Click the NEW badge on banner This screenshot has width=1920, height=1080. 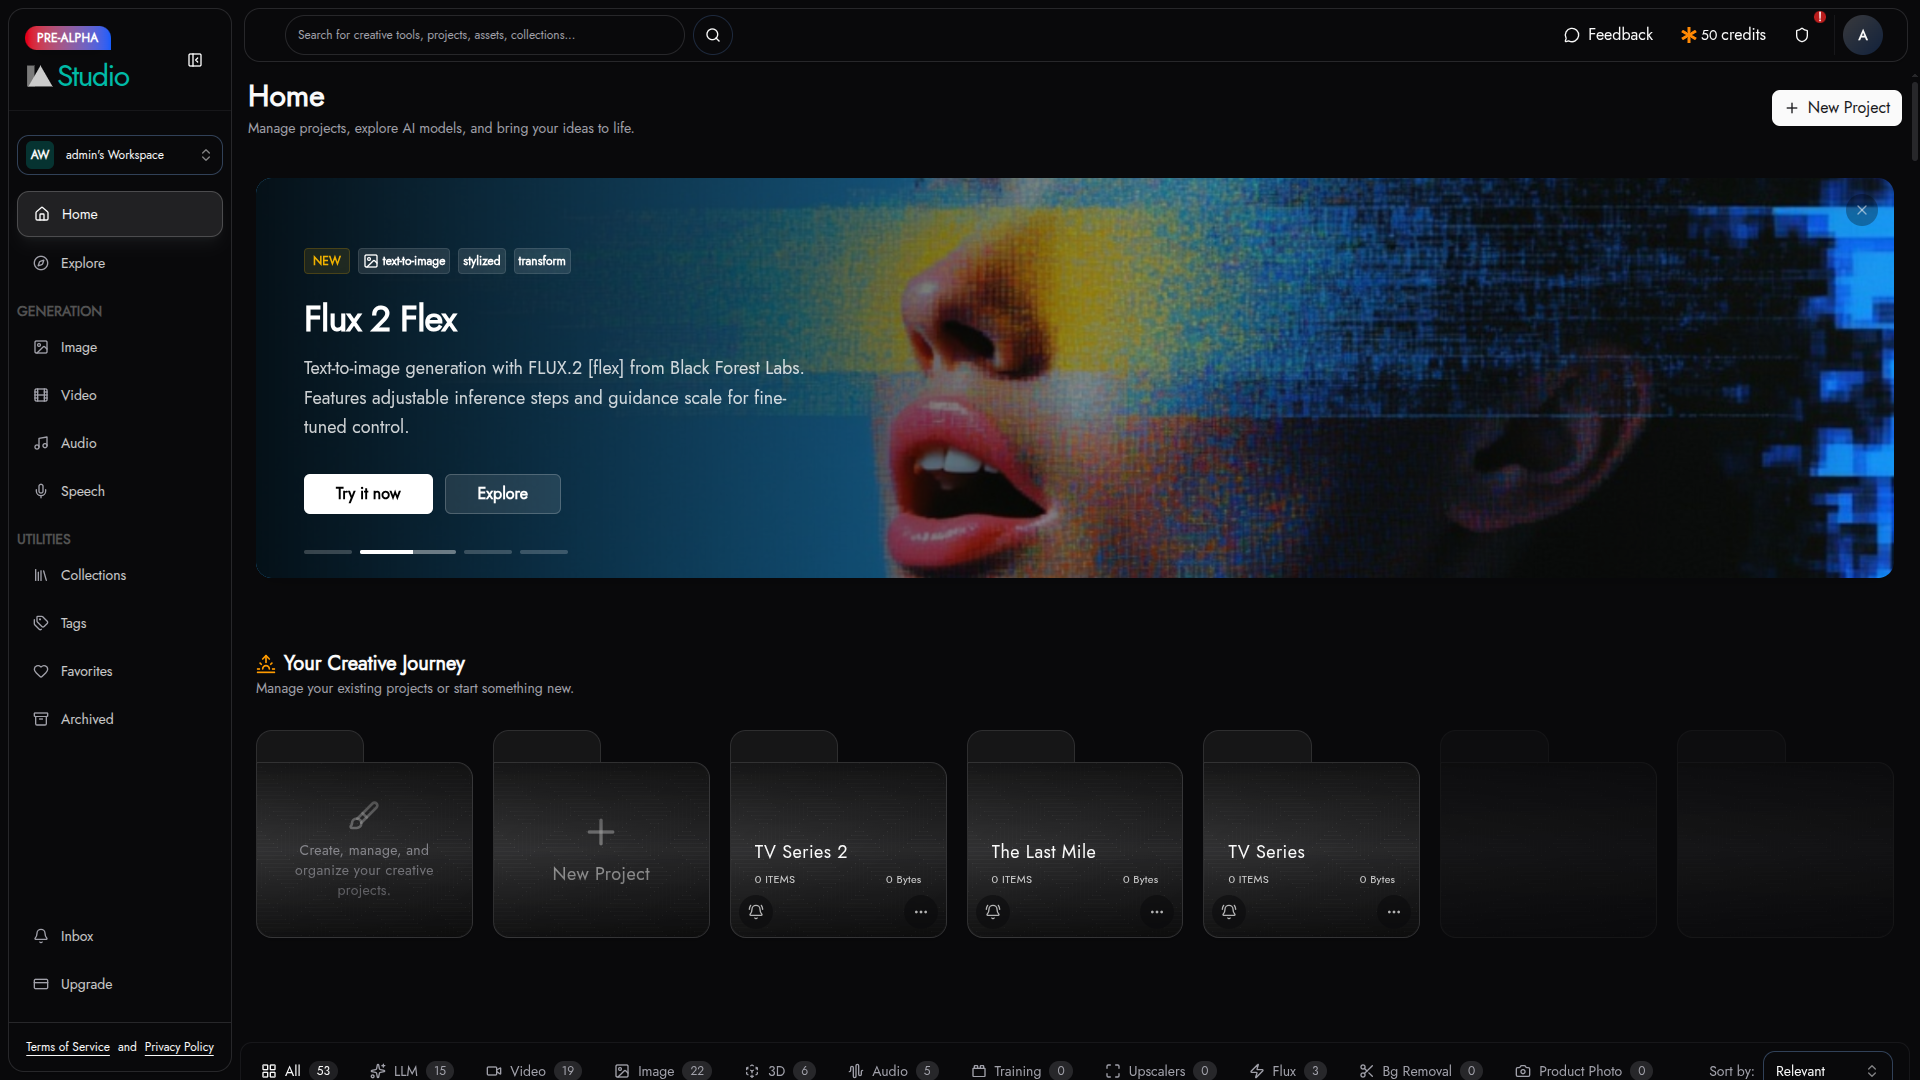pyautogui.click(x=327, y=261)
